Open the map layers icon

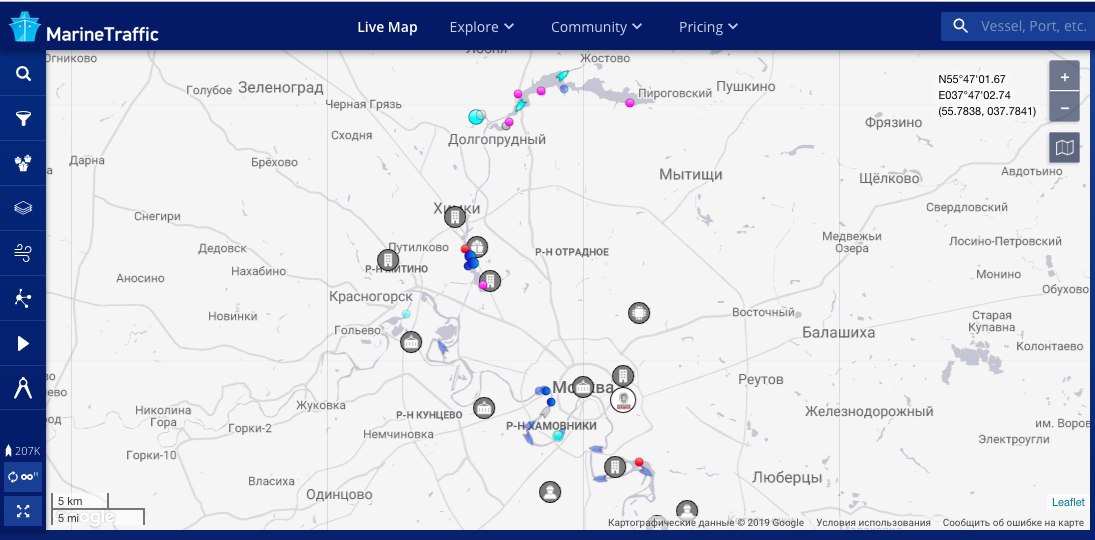coord(23,208)
